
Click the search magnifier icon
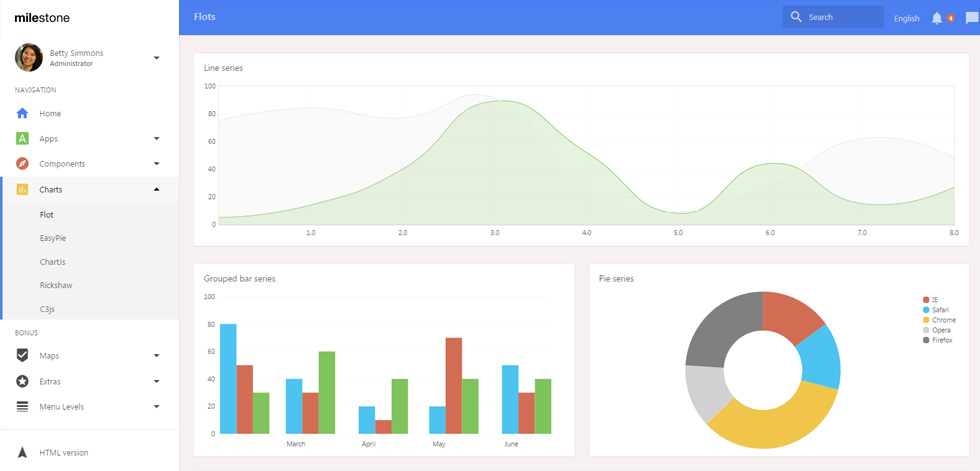click(x=796, y=17)
